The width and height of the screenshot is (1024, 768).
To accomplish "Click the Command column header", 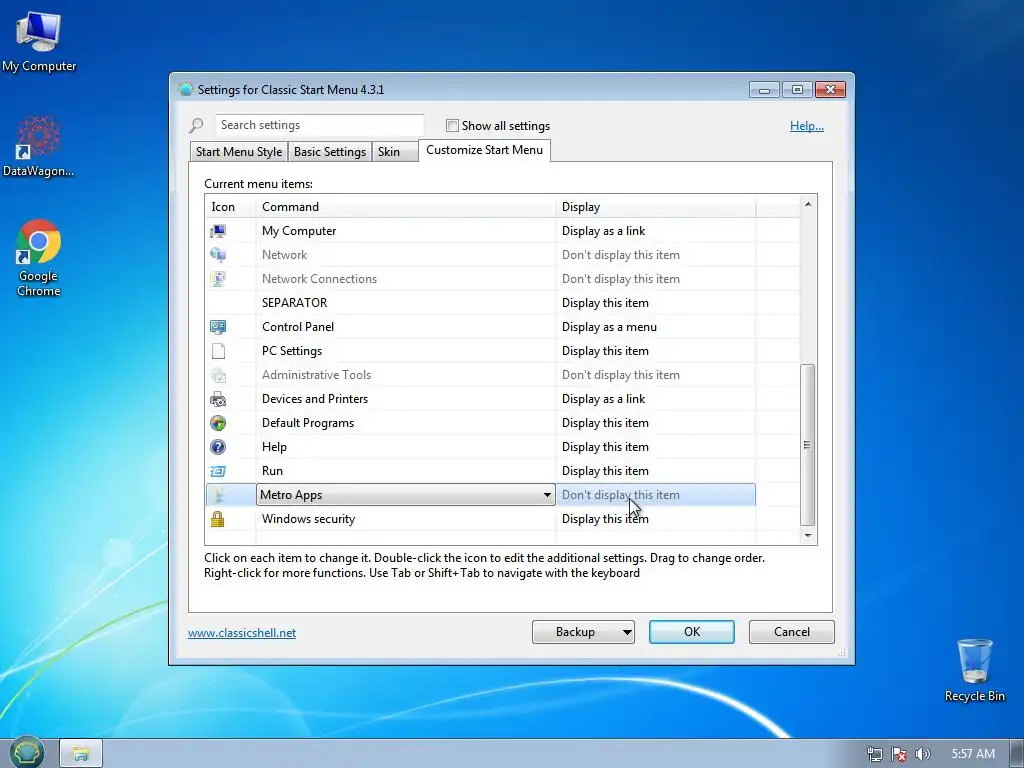I will point(406,207).
